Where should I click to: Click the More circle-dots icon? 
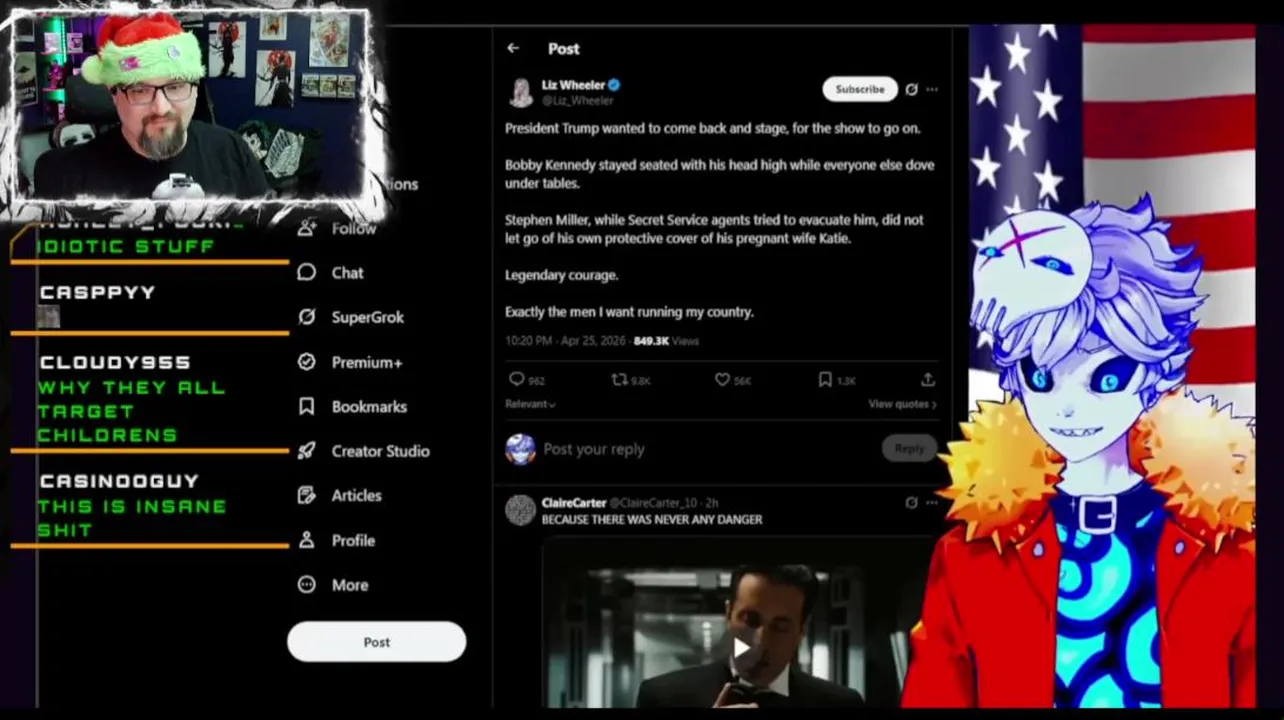[x=307, y=585]
